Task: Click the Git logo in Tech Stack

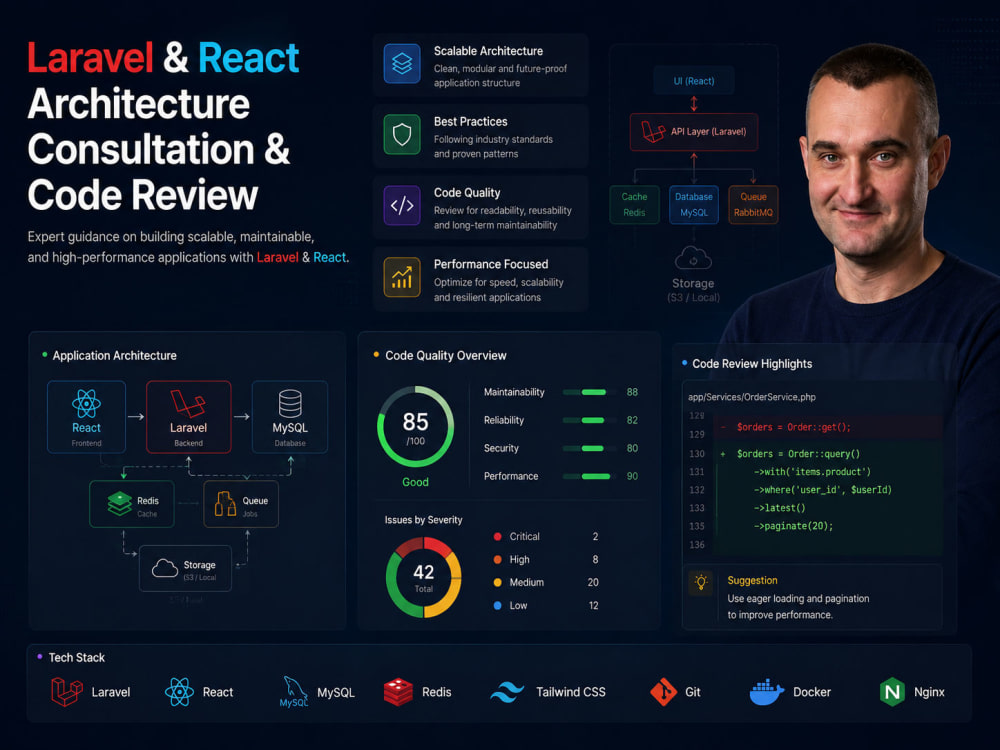Action: (x=663, y=692)
